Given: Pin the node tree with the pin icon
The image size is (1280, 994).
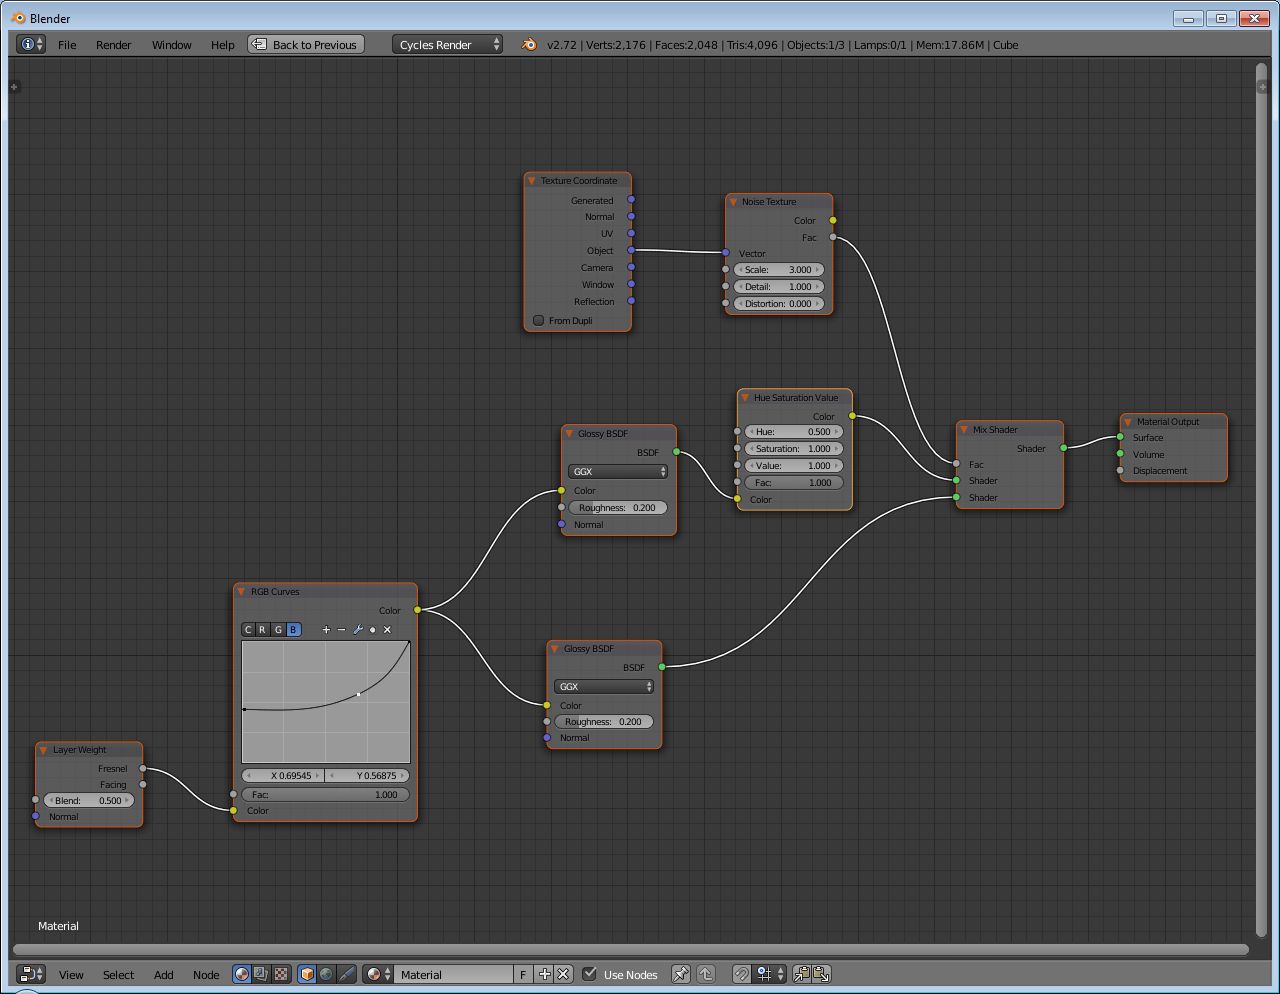Looking at the screenshot, I should [x=680, y=974].
